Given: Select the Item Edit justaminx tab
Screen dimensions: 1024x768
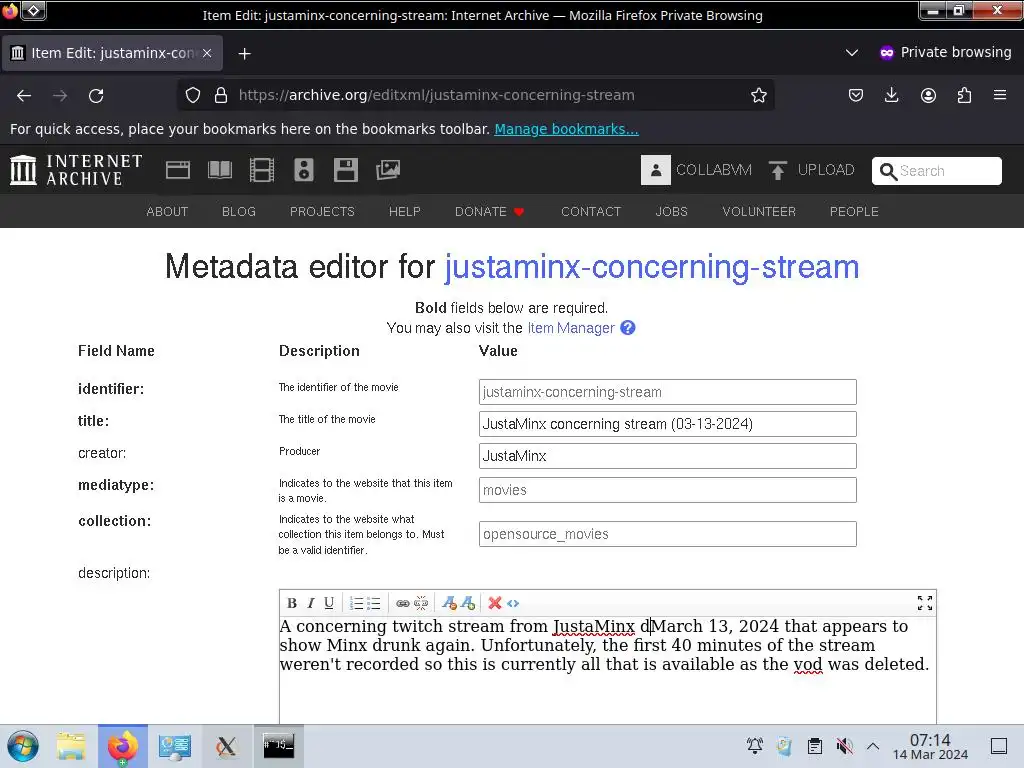Looking at the screenshot, I should (x=112, y=53).
